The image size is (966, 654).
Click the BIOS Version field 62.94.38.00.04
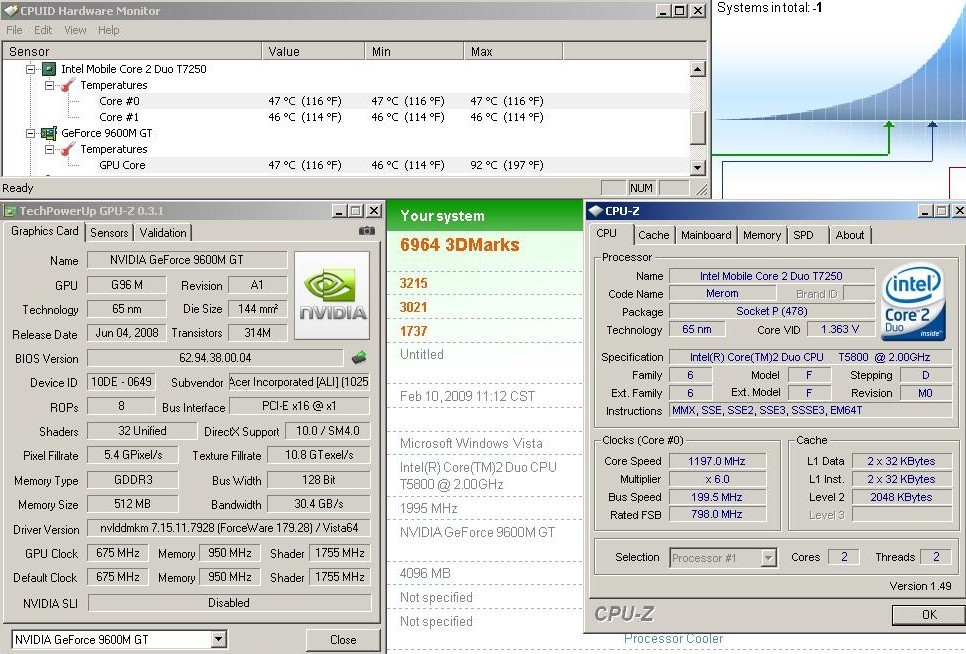pyautogui.click(x=215, y=358)
